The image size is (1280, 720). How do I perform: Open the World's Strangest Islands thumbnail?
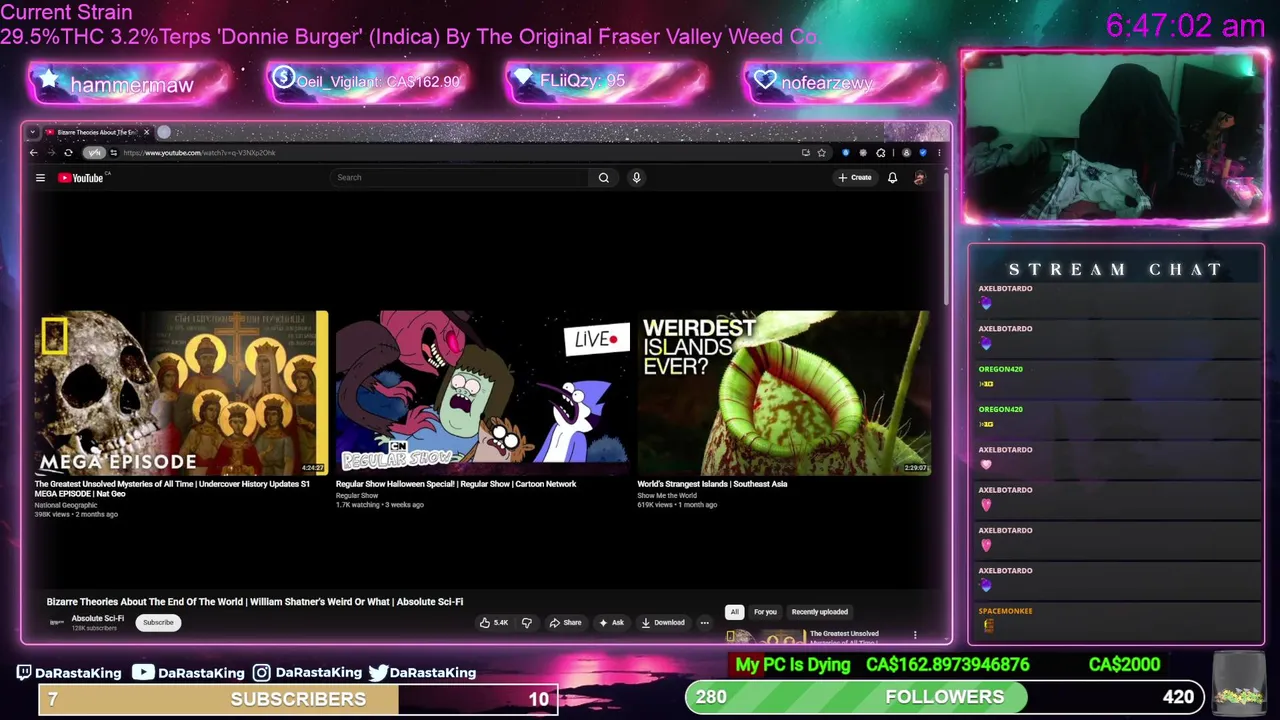click(784, 393)
